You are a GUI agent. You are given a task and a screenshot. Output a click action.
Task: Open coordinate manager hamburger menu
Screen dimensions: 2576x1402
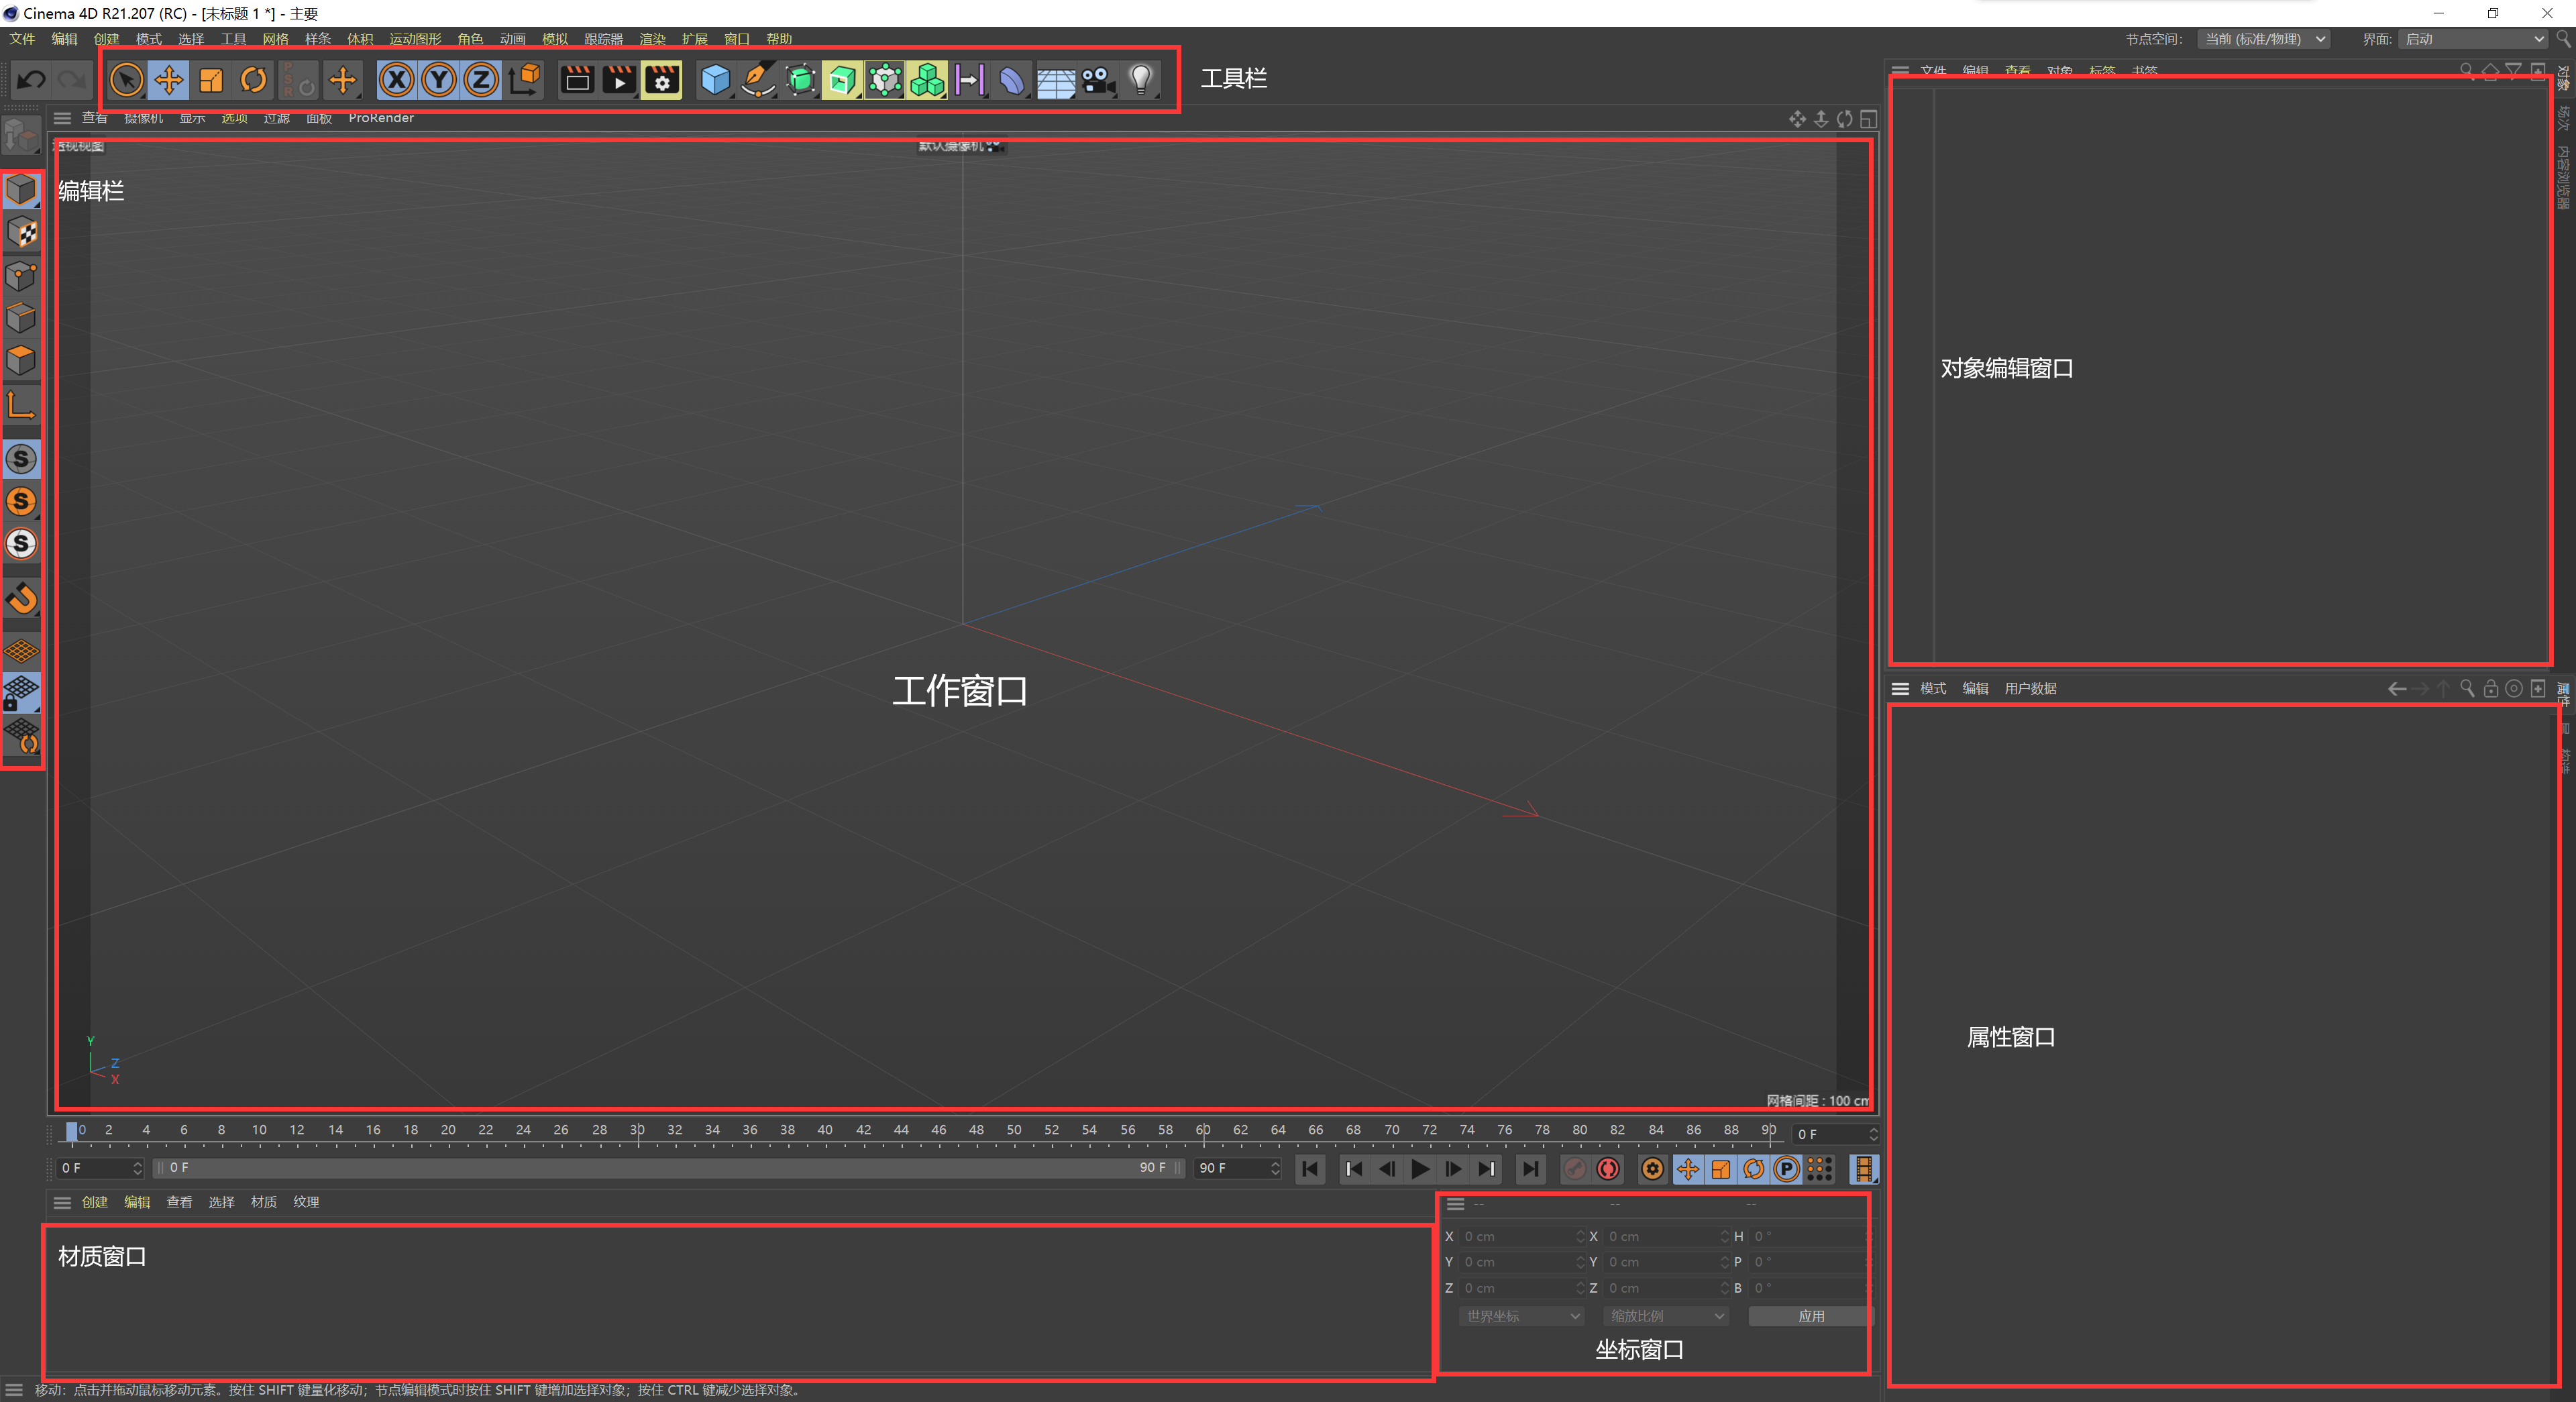pyautogui.click(x=1456, y=1205)
